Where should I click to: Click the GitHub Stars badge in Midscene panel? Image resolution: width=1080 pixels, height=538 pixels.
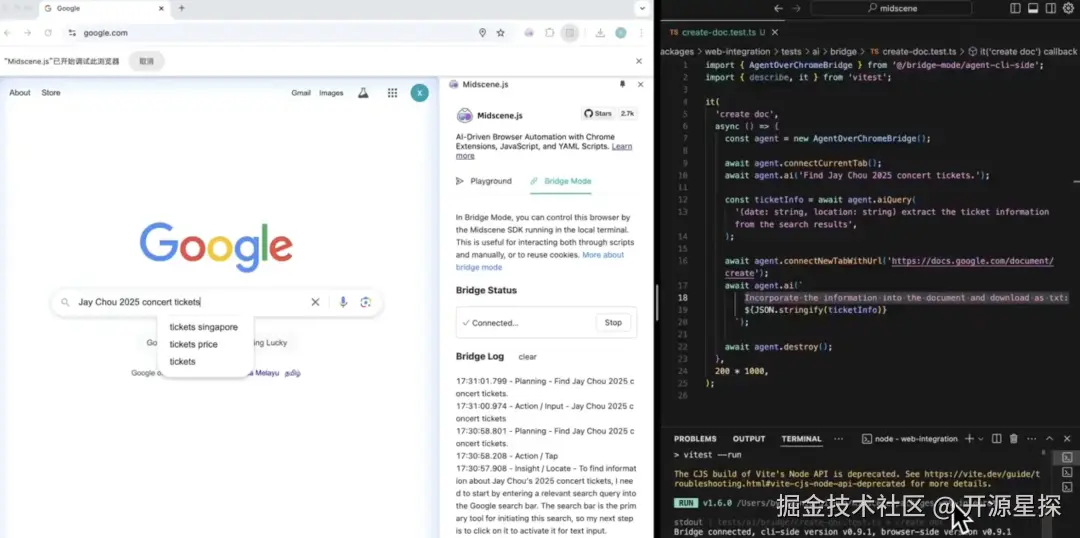[x=610, y=113]
